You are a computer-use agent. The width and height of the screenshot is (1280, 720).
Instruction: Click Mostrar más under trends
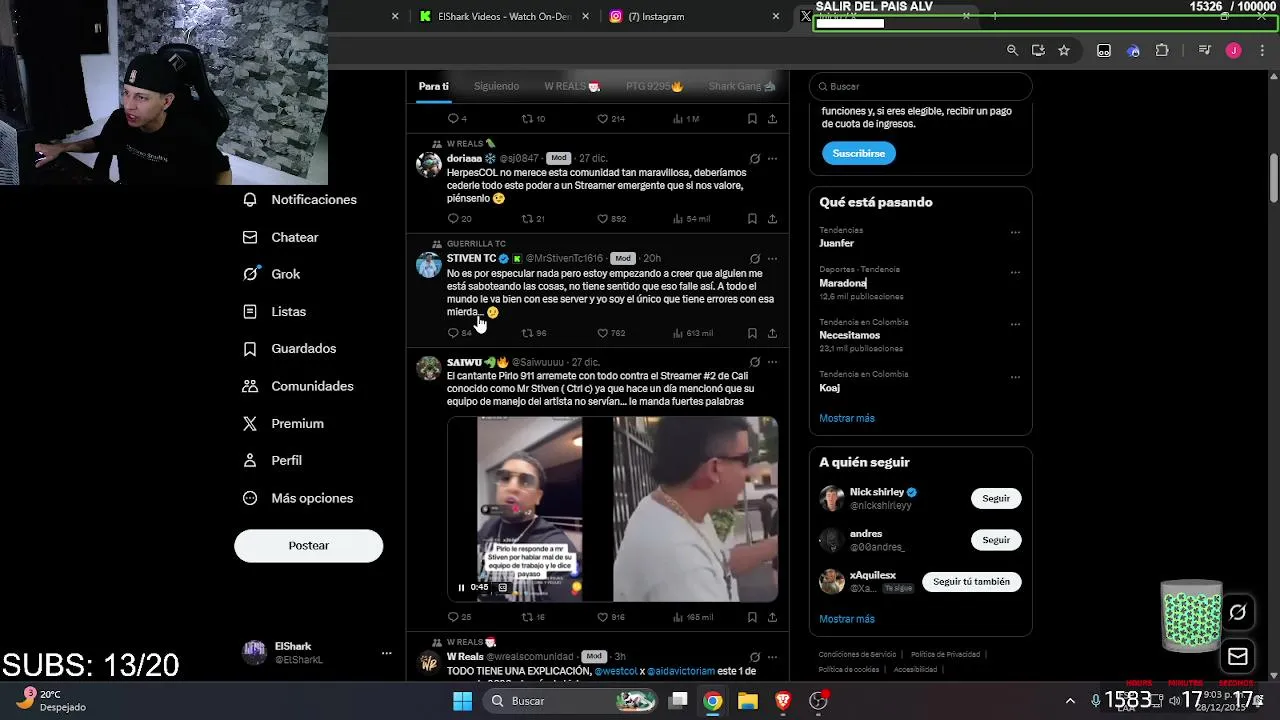[x=847, y=418]
